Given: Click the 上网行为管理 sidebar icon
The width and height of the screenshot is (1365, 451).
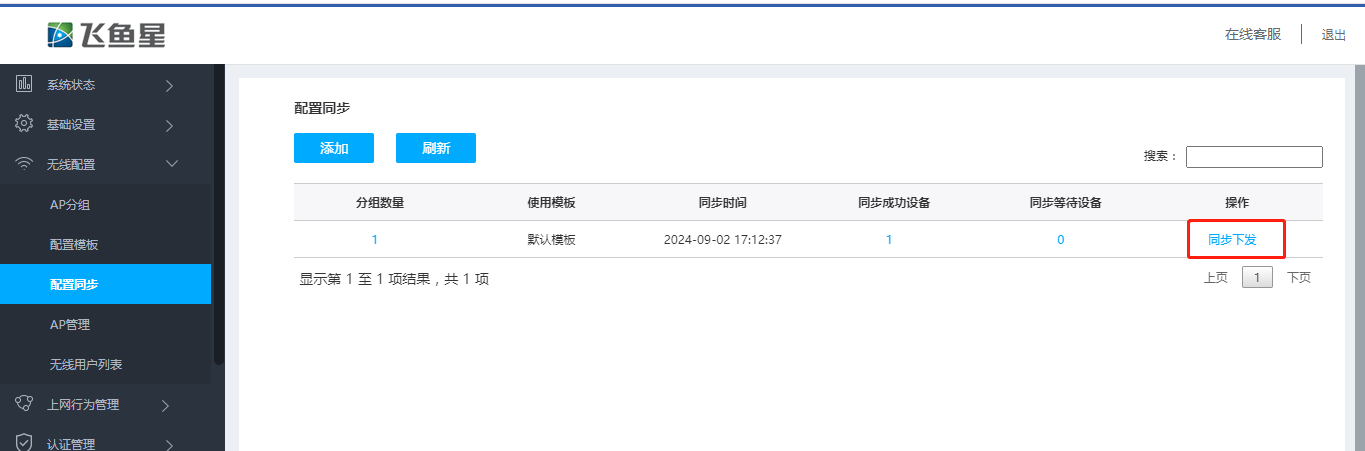Looking at the screenshot, I should coord(25,404).
